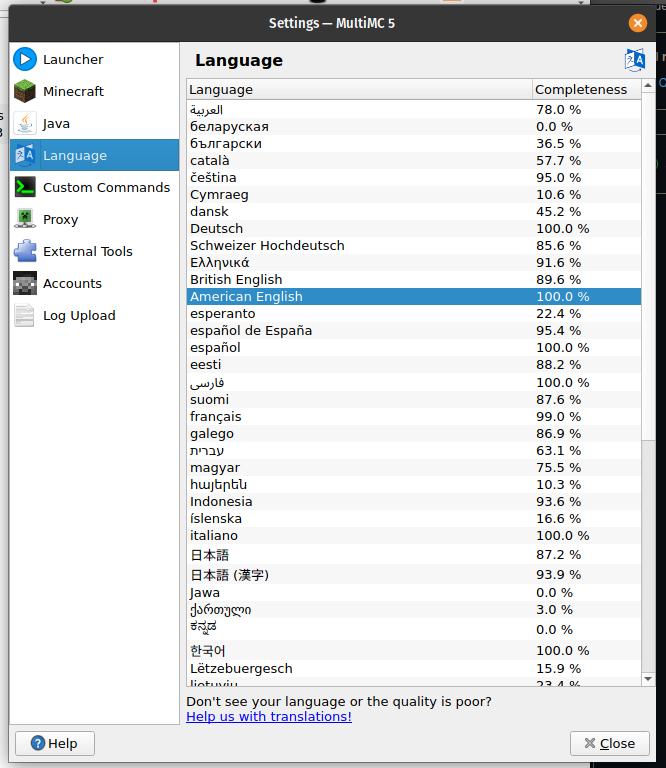The height and width of the screenshot is (768, 666).
Task: Select español de España row
Action: coord(414,331)
